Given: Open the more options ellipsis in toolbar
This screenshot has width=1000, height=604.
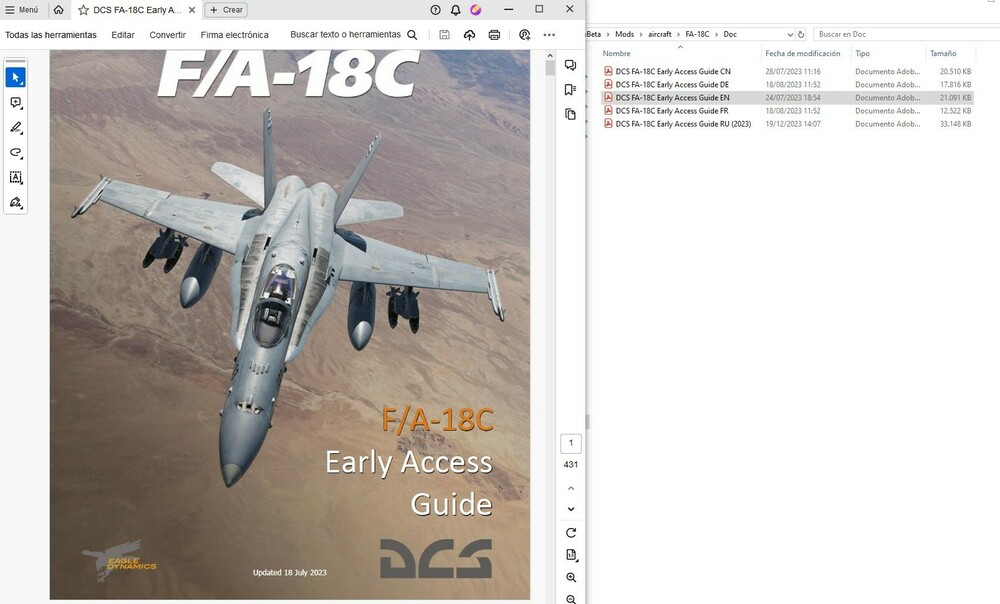Looking at the screenshot, I should [549, 35].
